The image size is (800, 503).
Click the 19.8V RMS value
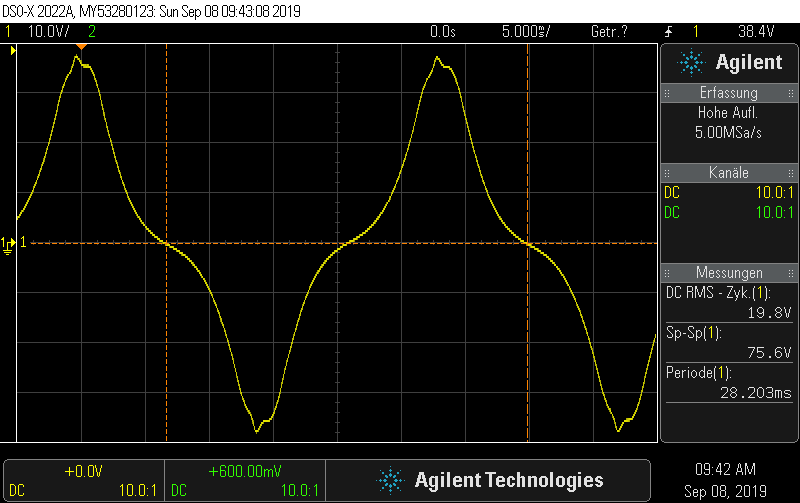click(x=769, y=313)
